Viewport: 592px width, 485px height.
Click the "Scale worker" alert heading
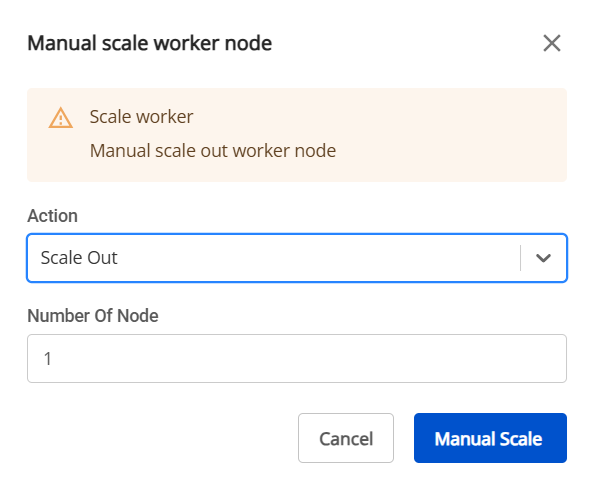pyautogui.click(x=141, y=117)
